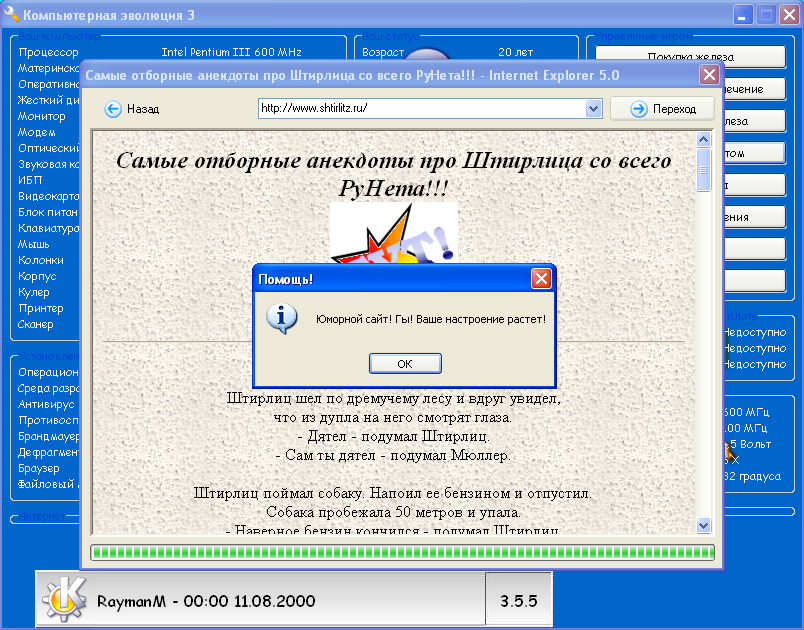Select ИБП in computer list
Image resolution: width=804 pixels, height=630 pixels.
[x=30, y=180]
